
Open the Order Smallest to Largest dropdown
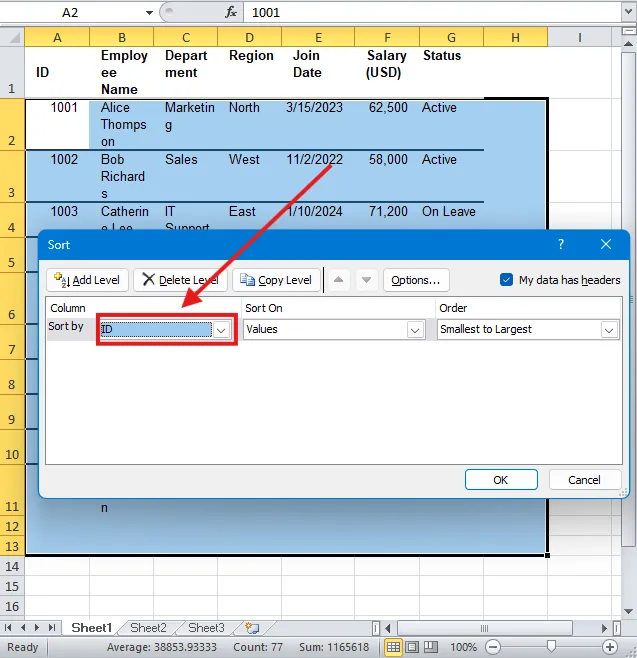(608, 329)
